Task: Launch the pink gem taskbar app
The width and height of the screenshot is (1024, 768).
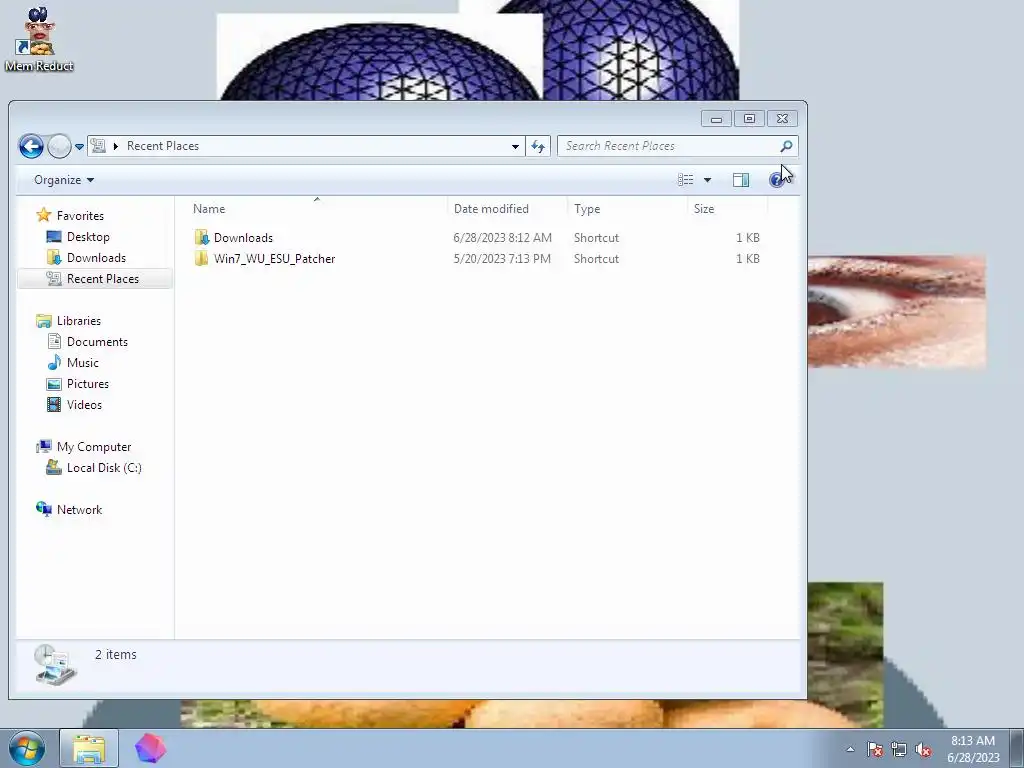Action: [150, 748]
